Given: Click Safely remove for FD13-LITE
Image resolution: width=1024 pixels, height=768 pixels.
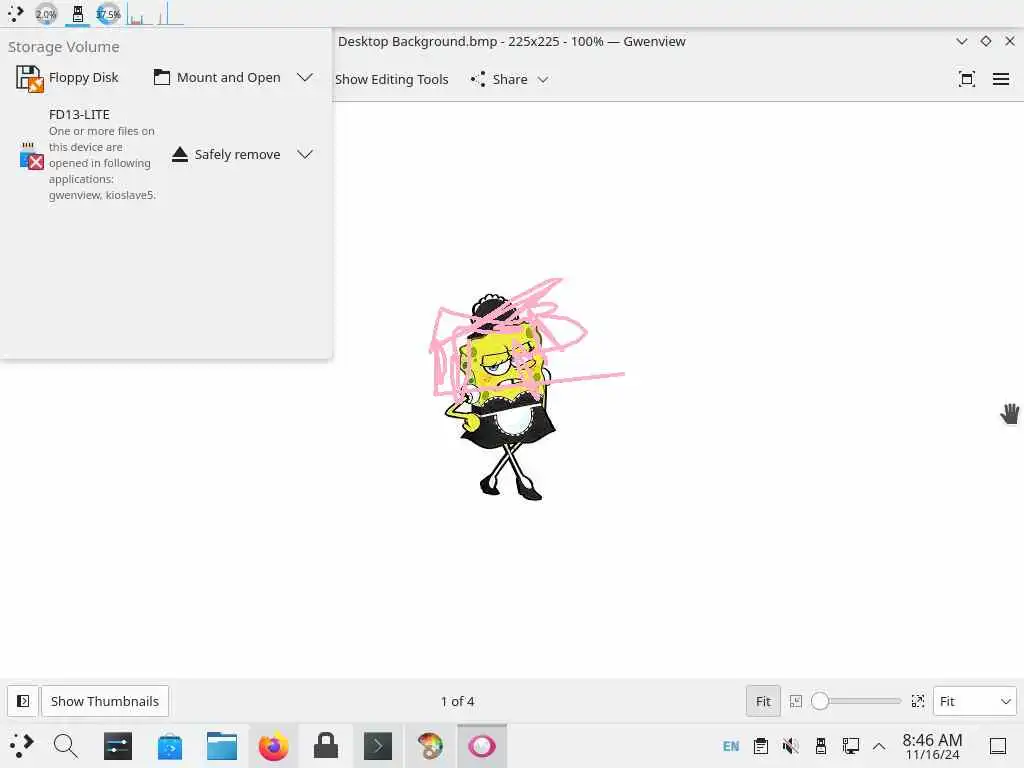Looking at the screenshot, I should (x=226, y=155).
